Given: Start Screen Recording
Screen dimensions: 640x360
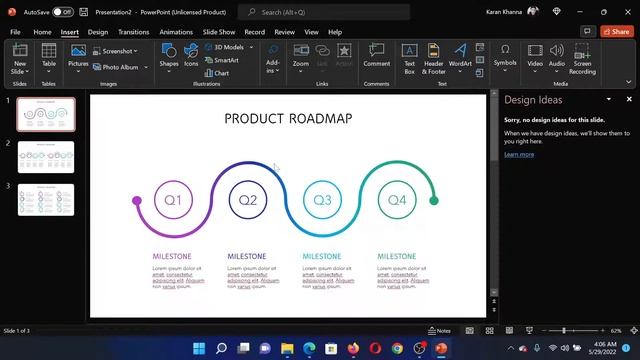Looking at the screenshot, I should pos(582,59).
